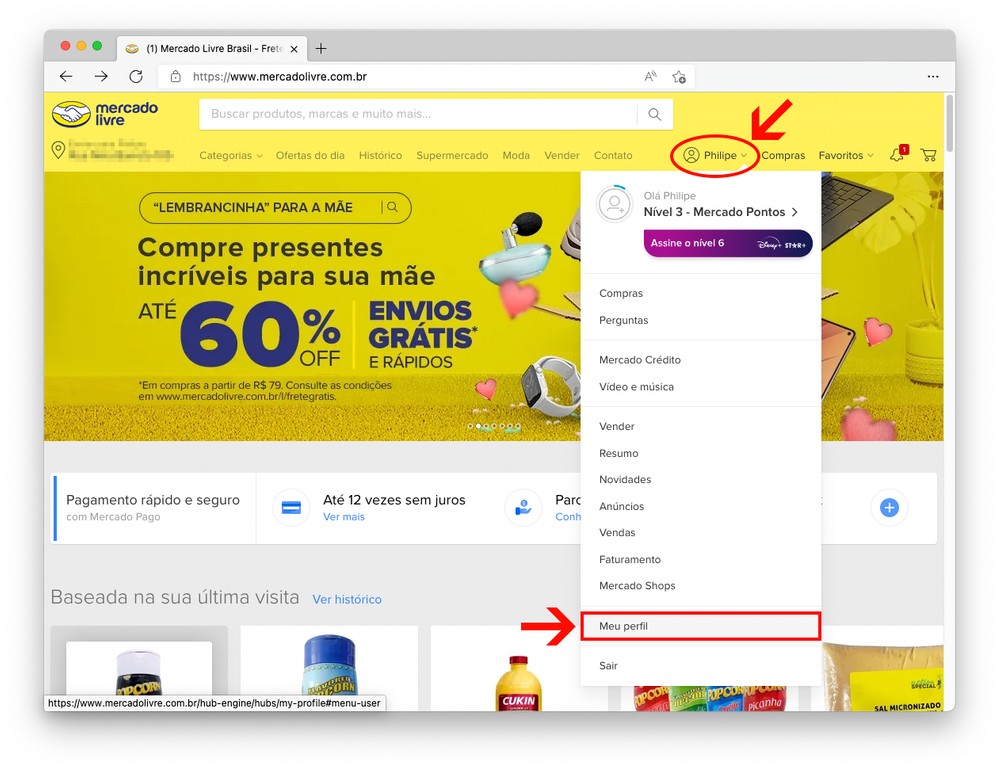Screen dimensions: 1000x770
Task: Click magnifier in Lembrancinha banner search
Action: [x=392, y=207]
